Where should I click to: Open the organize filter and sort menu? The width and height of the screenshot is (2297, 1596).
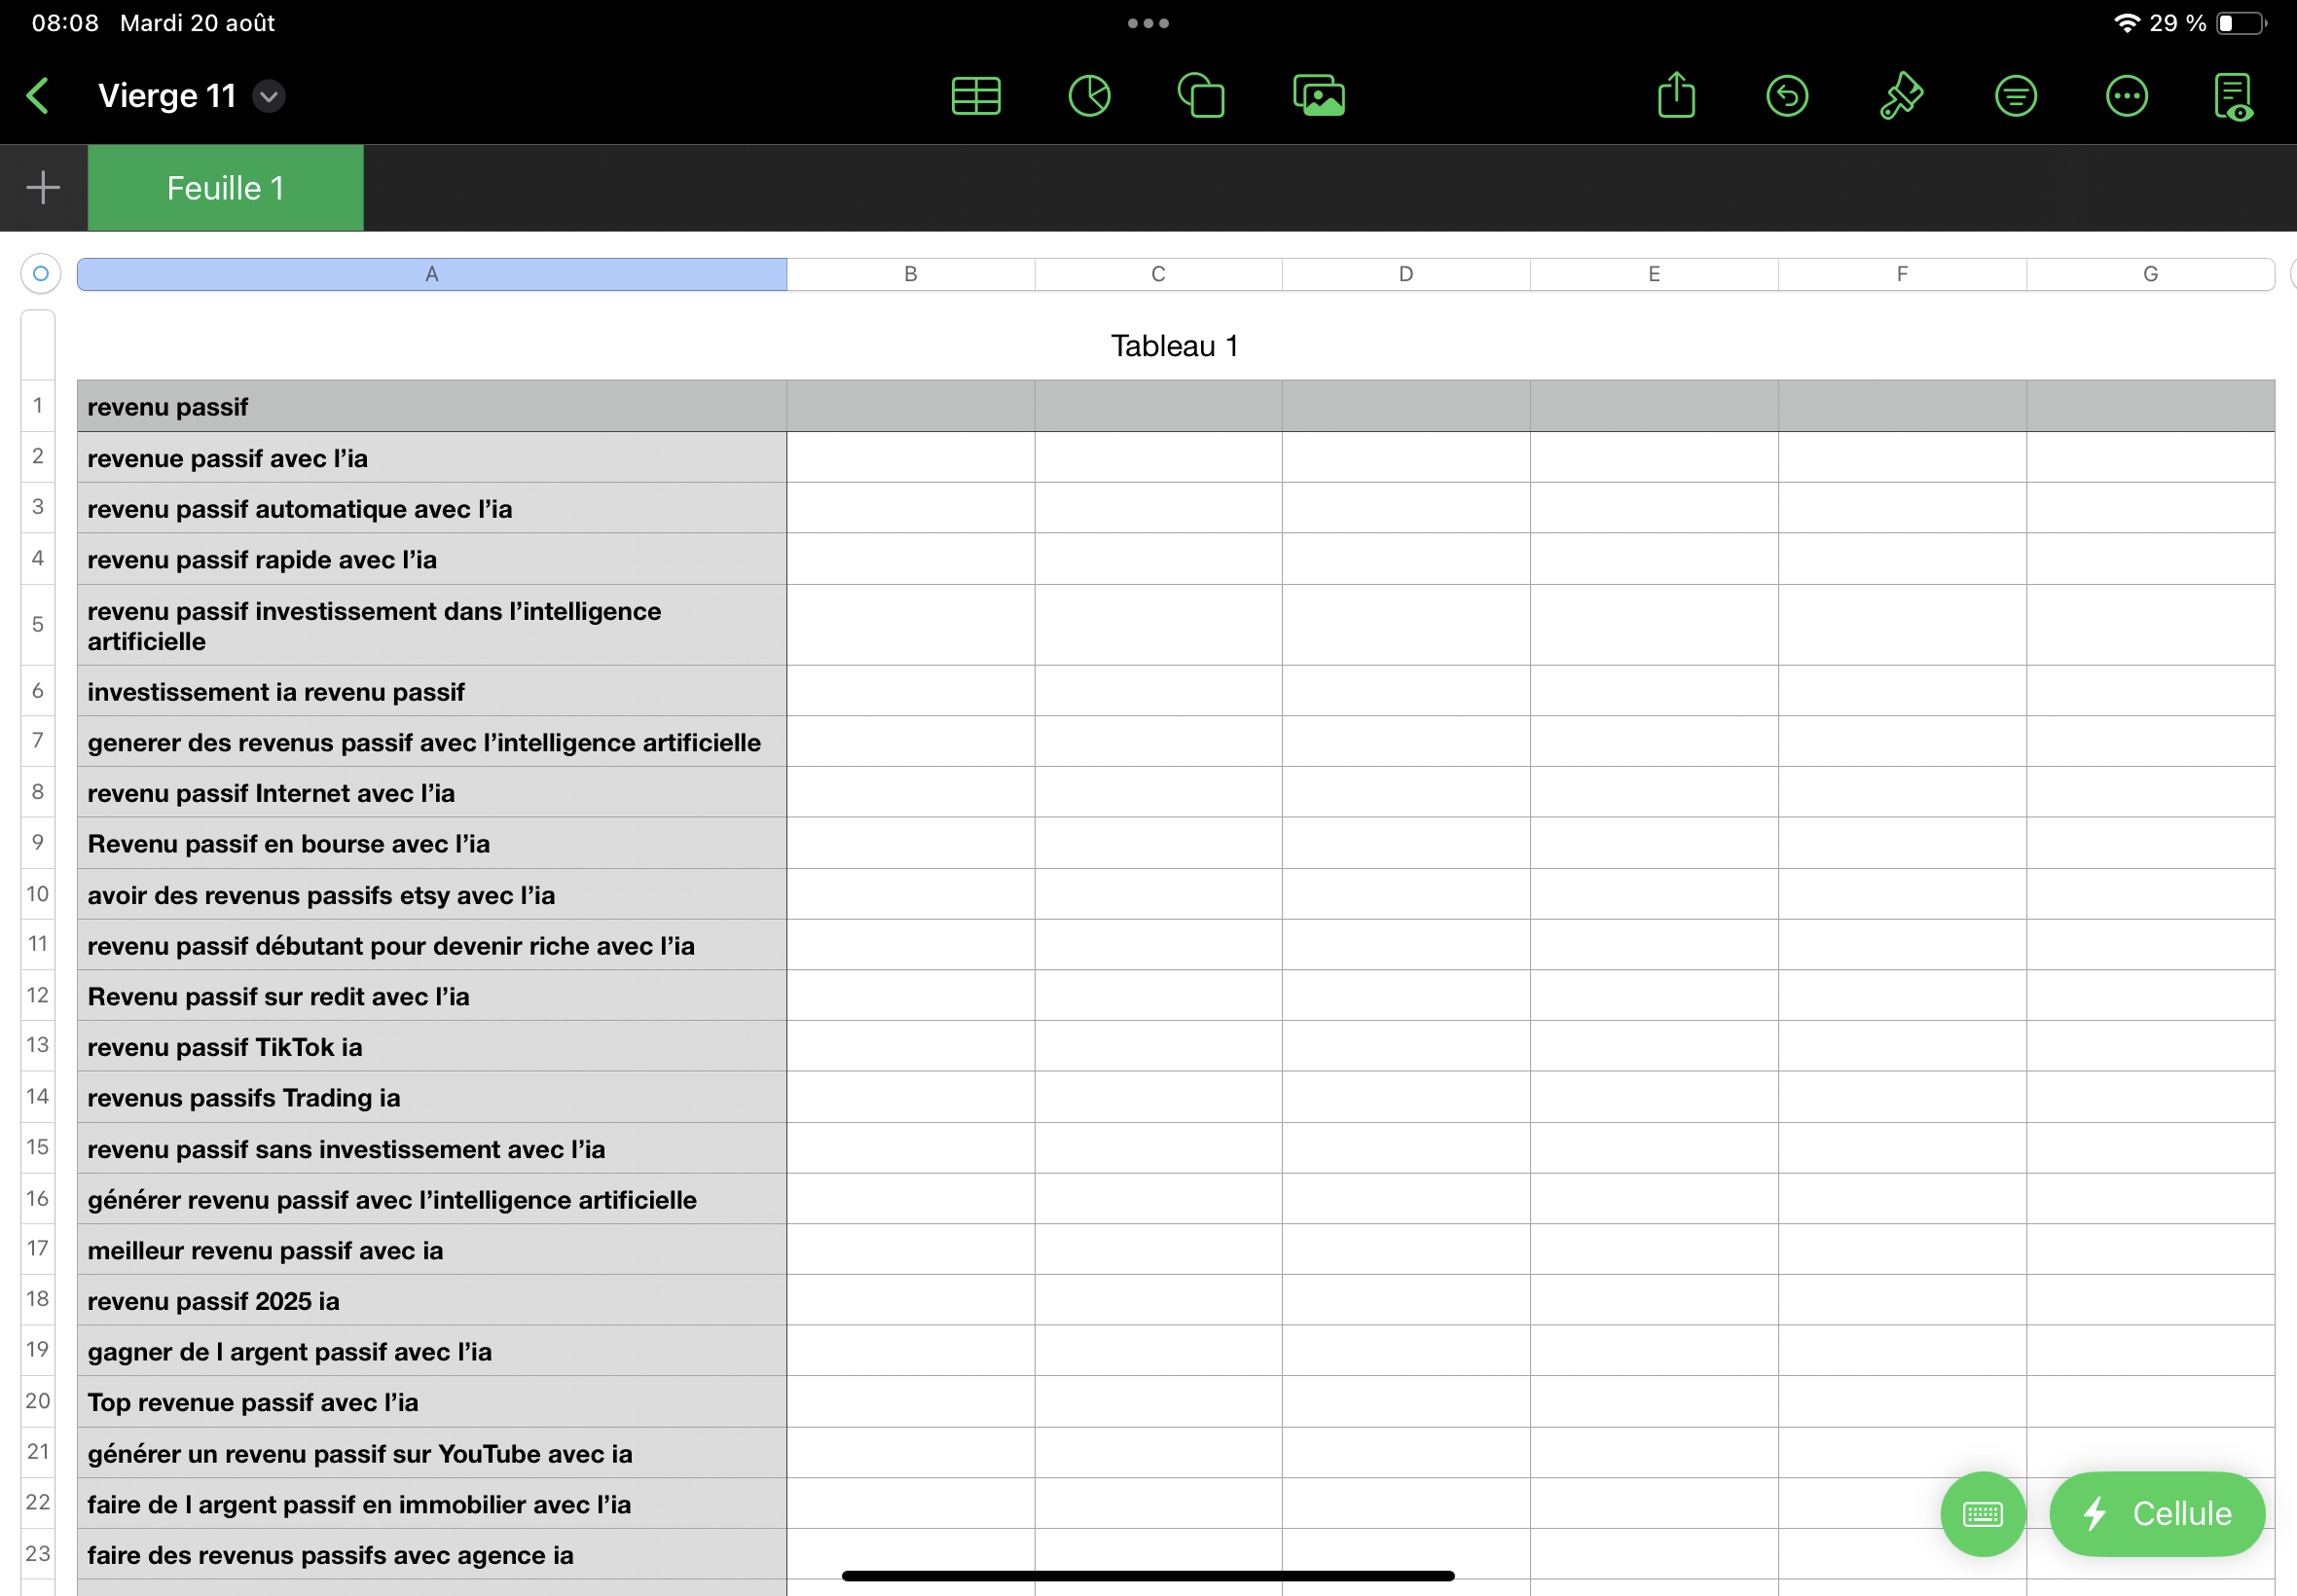pos(2015,96)
